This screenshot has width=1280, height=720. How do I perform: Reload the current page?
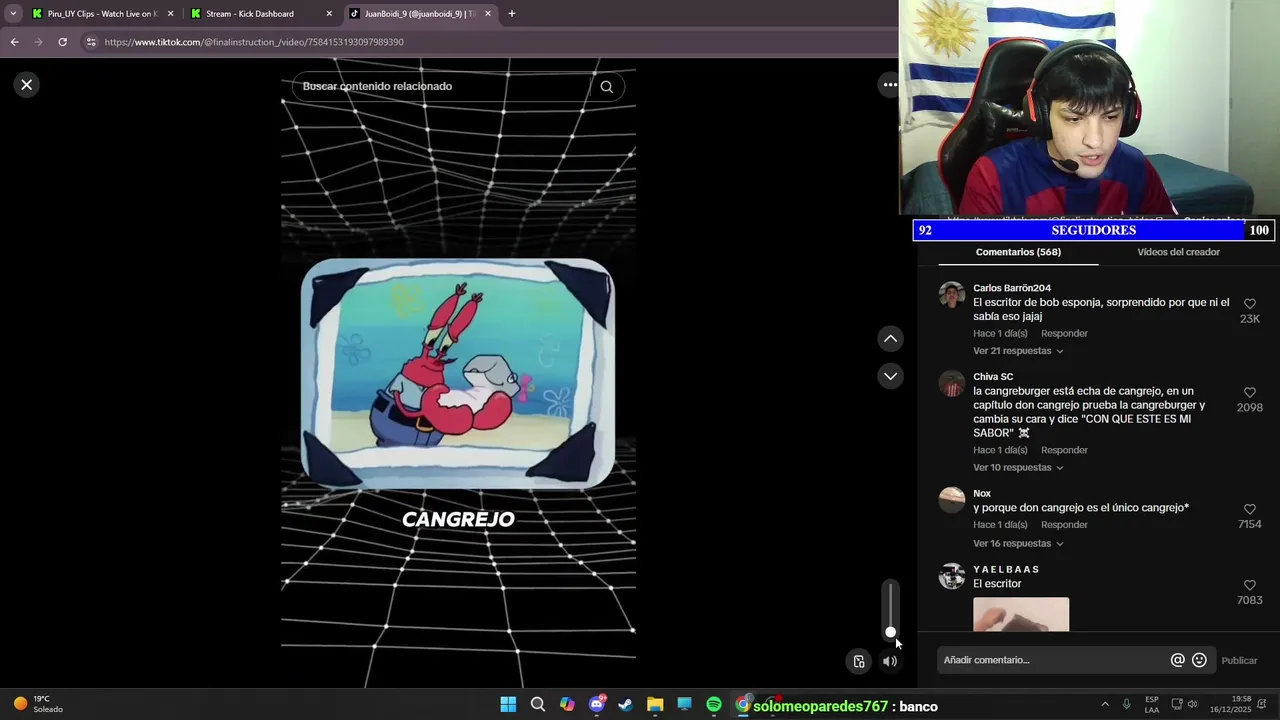point(62,42)
